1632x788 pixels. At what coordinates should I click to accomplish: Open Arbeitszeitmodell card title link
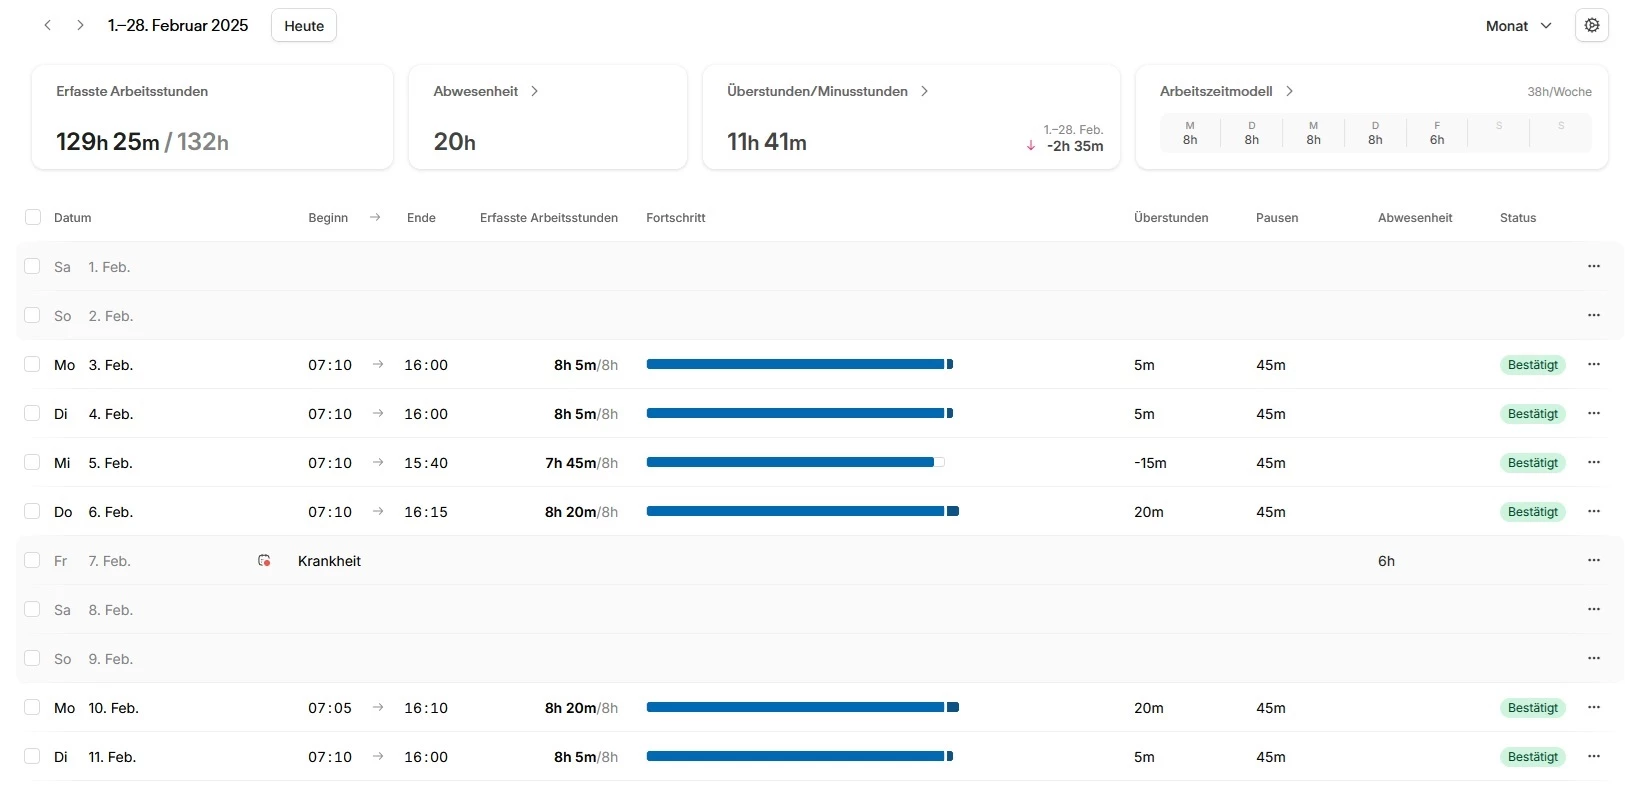tap(1216, 91)
